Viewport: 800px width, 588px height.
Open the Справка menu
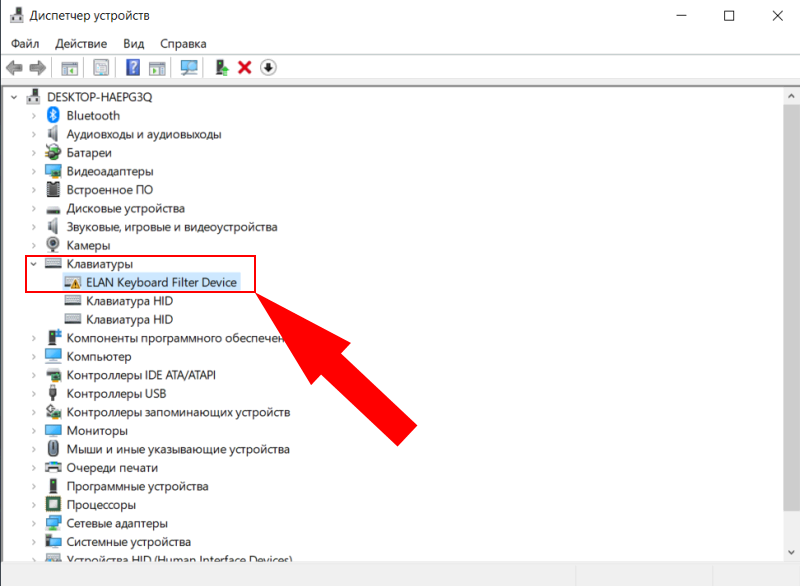(x=183, y=44)
